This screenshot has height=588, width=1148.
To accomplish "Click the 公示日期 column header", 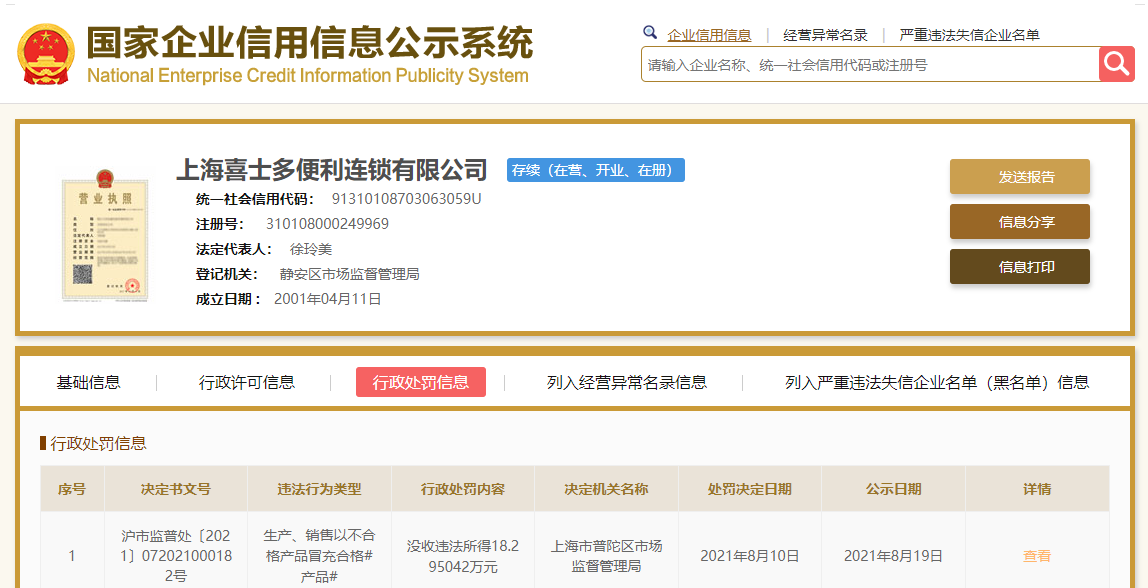I will click(893, 489).
